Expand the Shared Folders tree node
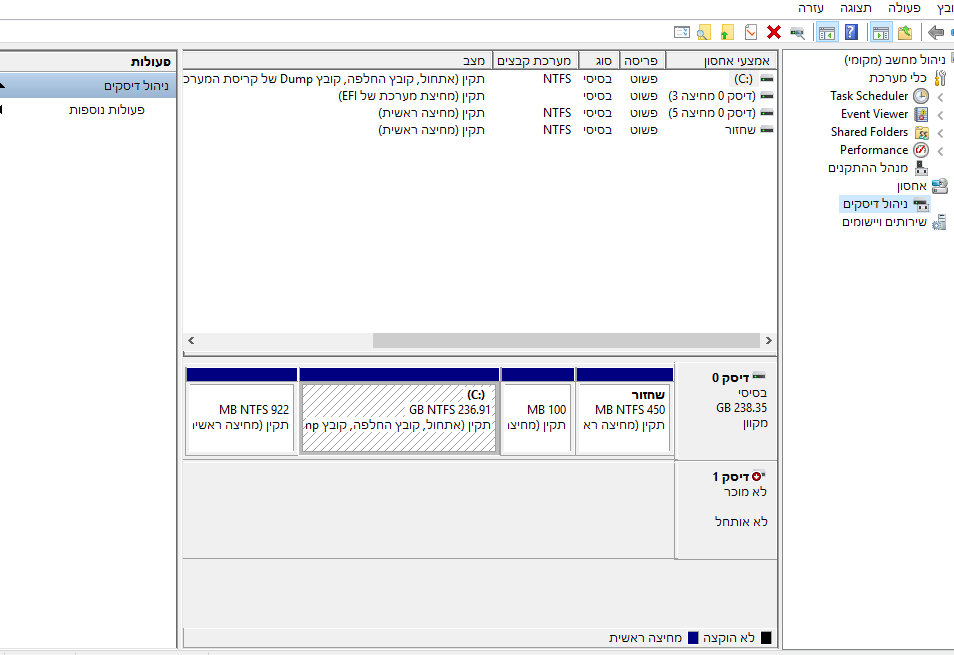954x655 pixels. (941, 133)
